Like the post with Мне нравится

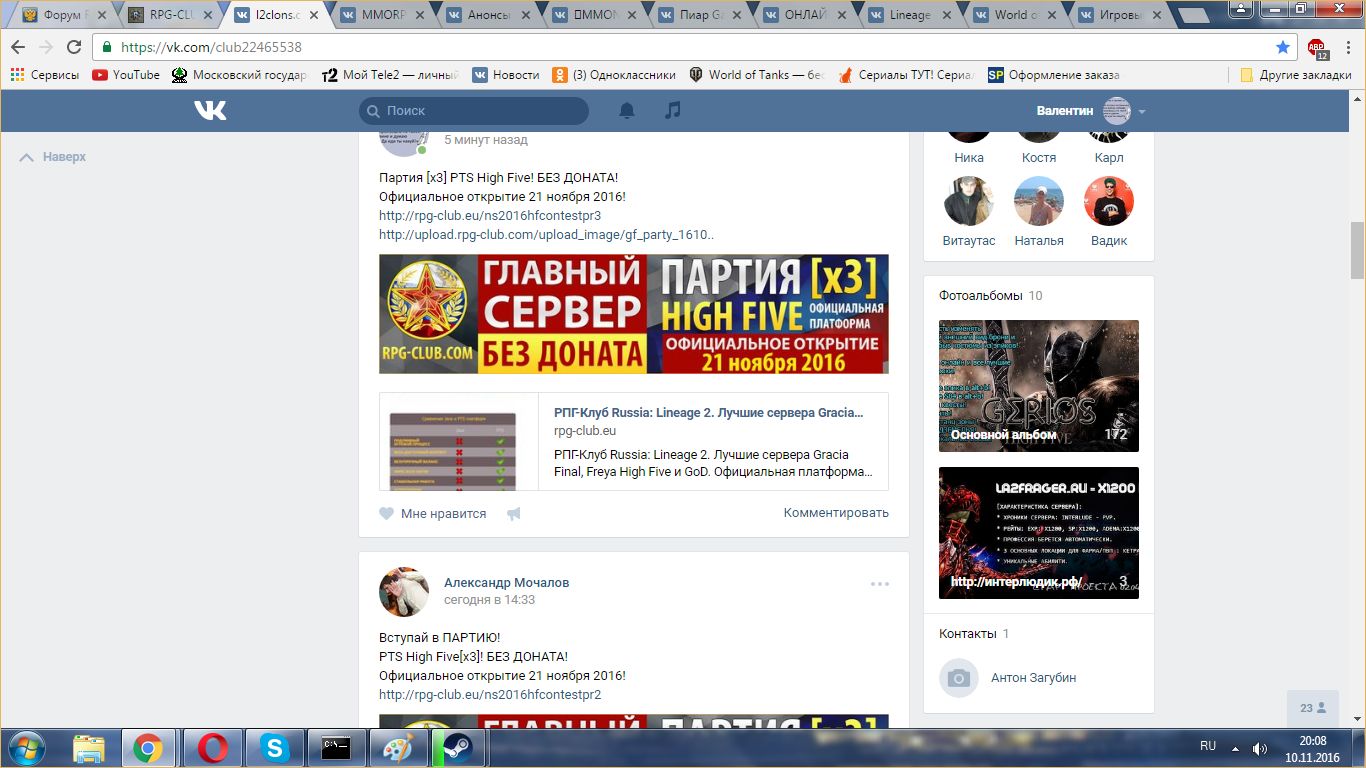point(433,514)
